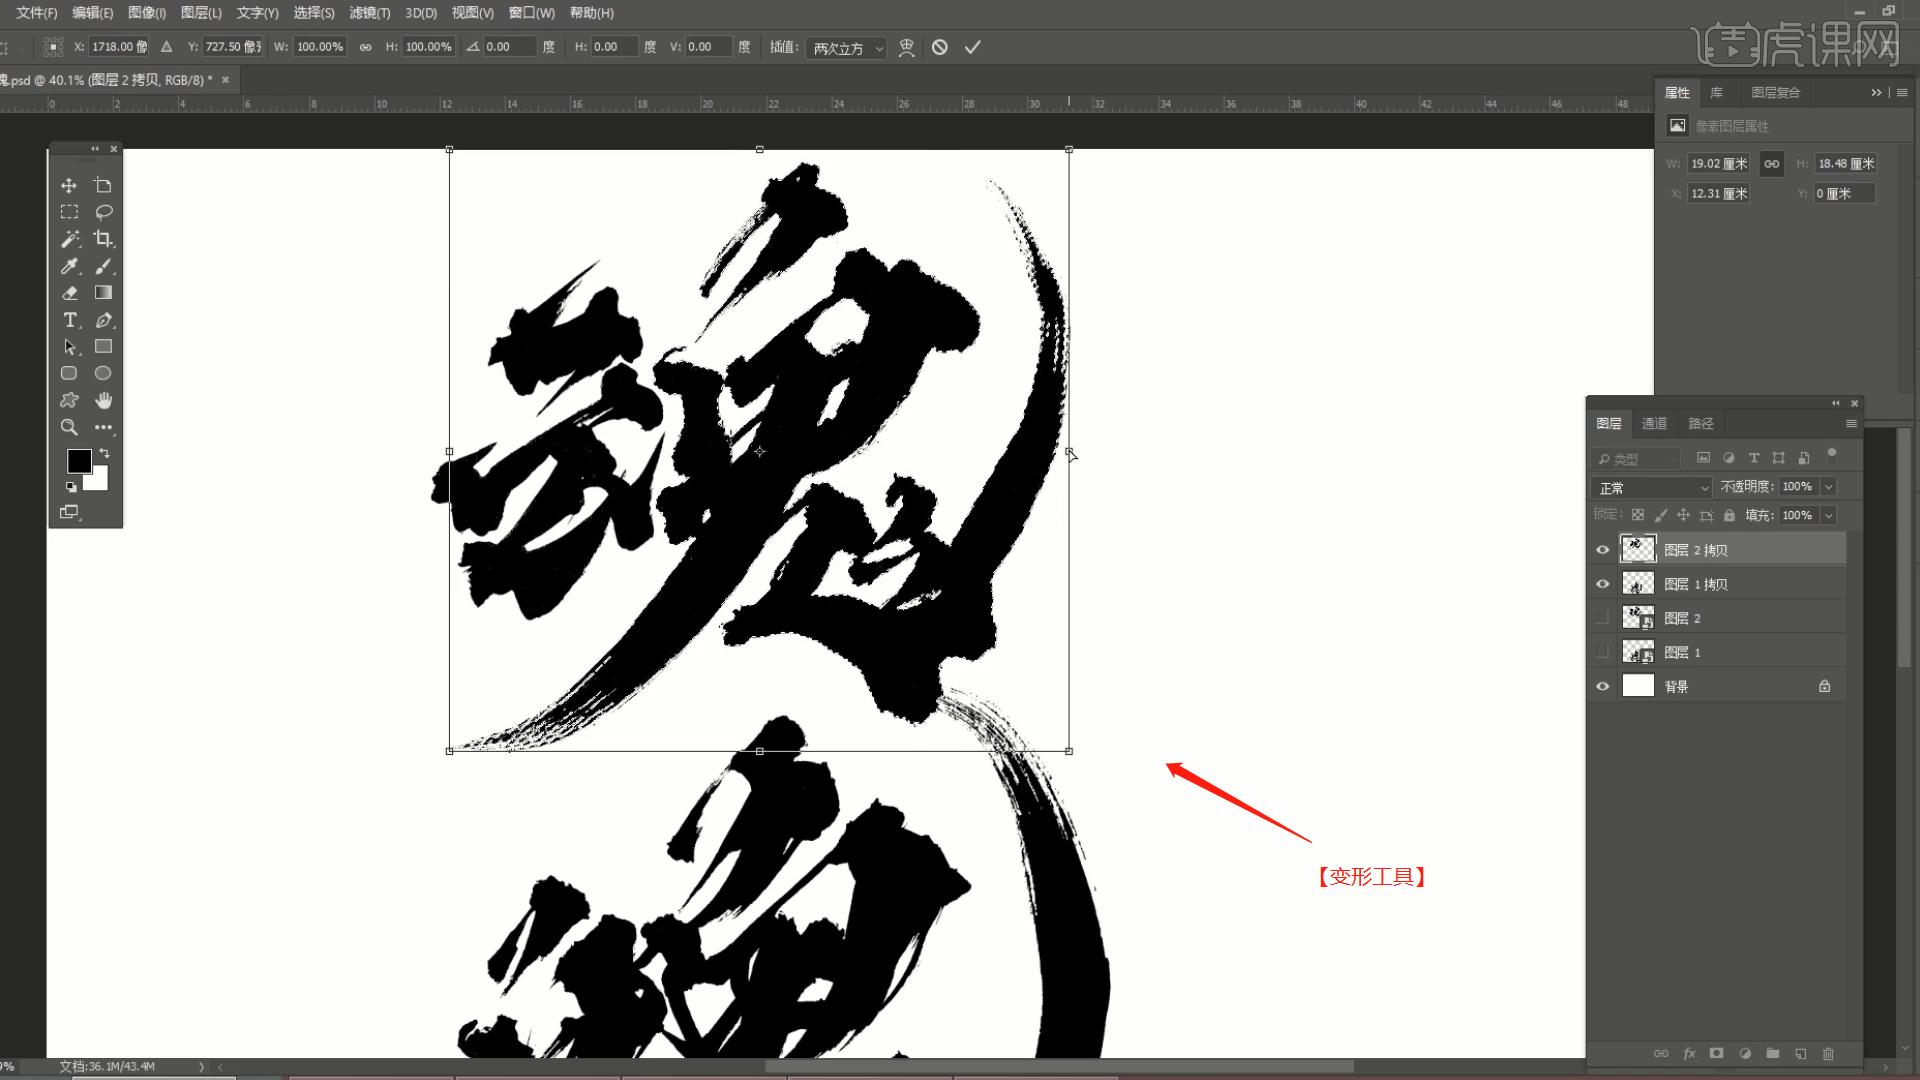Viewport: 1920px width, 1080px height.
Task: Show the 图层 2 layer visibility
Action: pos(1603,617)
